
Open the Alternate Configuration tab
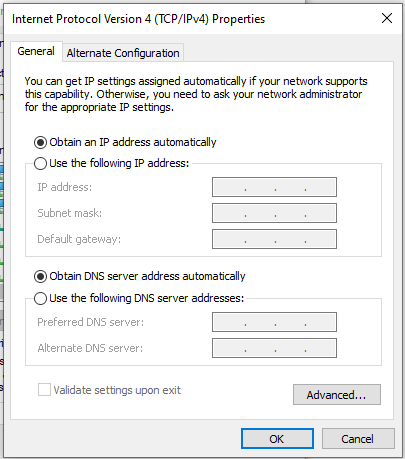[x=123, y=53]
